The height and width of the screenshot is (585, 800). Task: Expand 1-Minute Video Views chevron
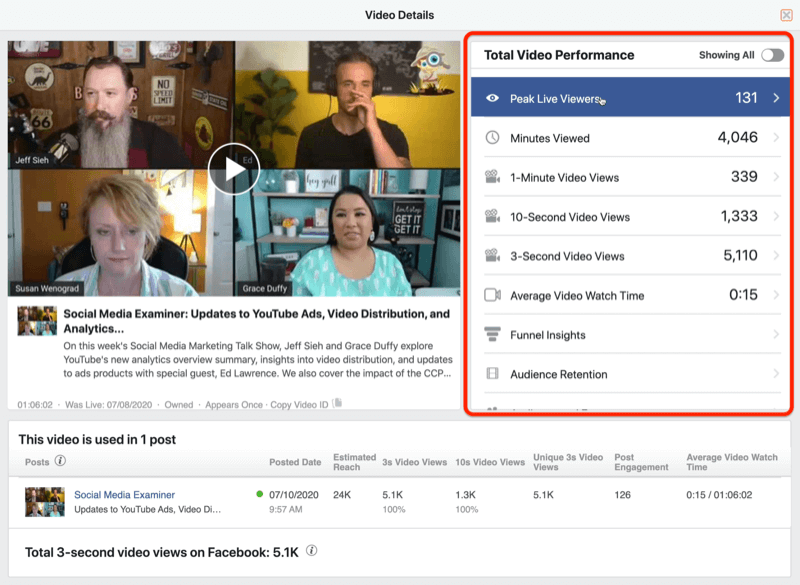(x=776, y=177)
